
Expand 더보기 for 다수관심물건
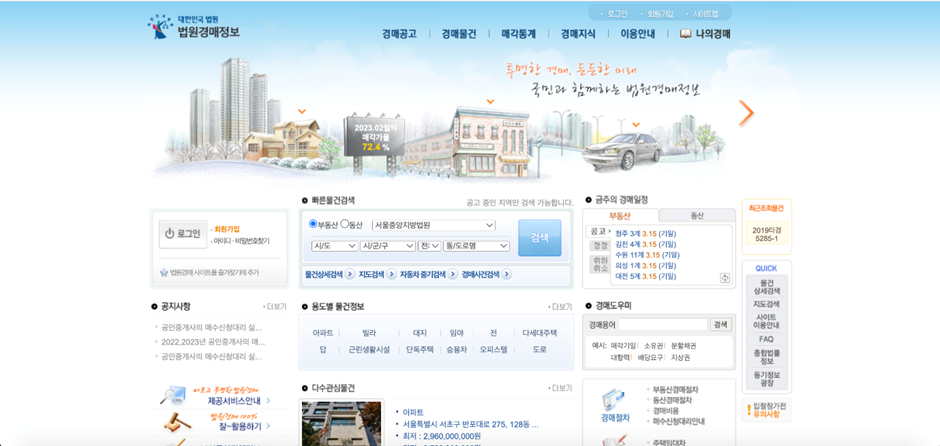pos(561,388)
